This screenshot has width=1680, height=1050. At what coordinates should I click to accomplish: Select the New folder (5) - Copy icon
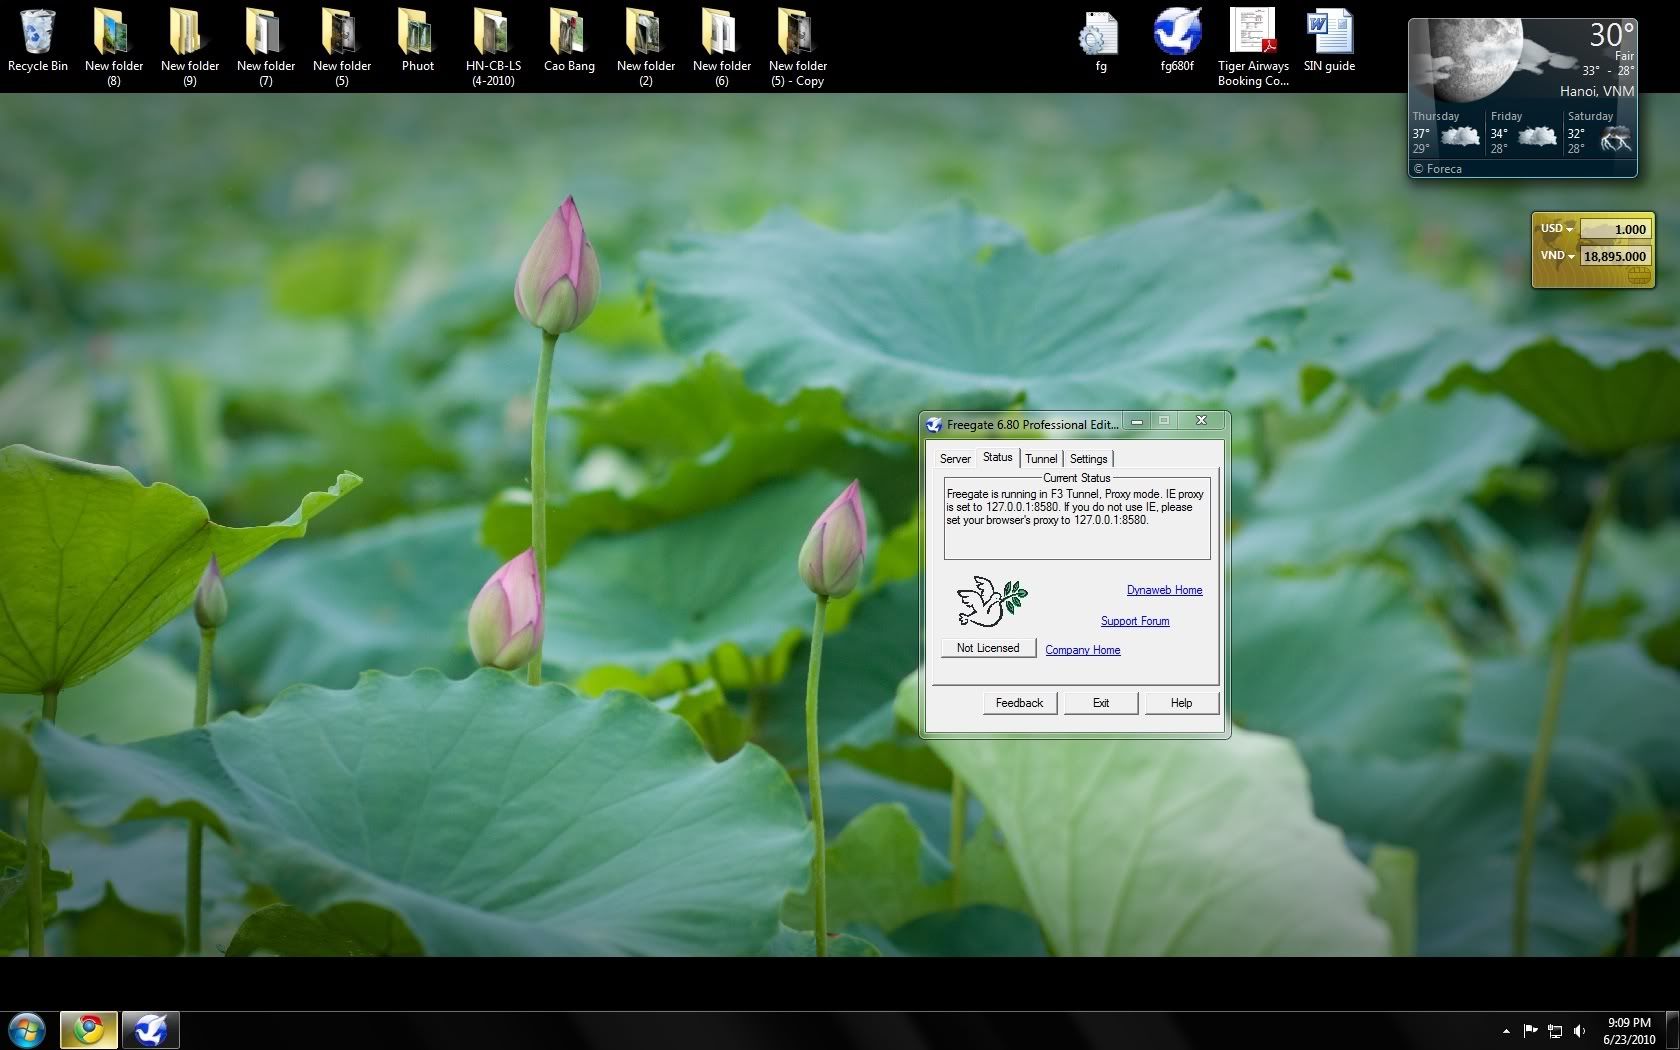pos(798,46)
